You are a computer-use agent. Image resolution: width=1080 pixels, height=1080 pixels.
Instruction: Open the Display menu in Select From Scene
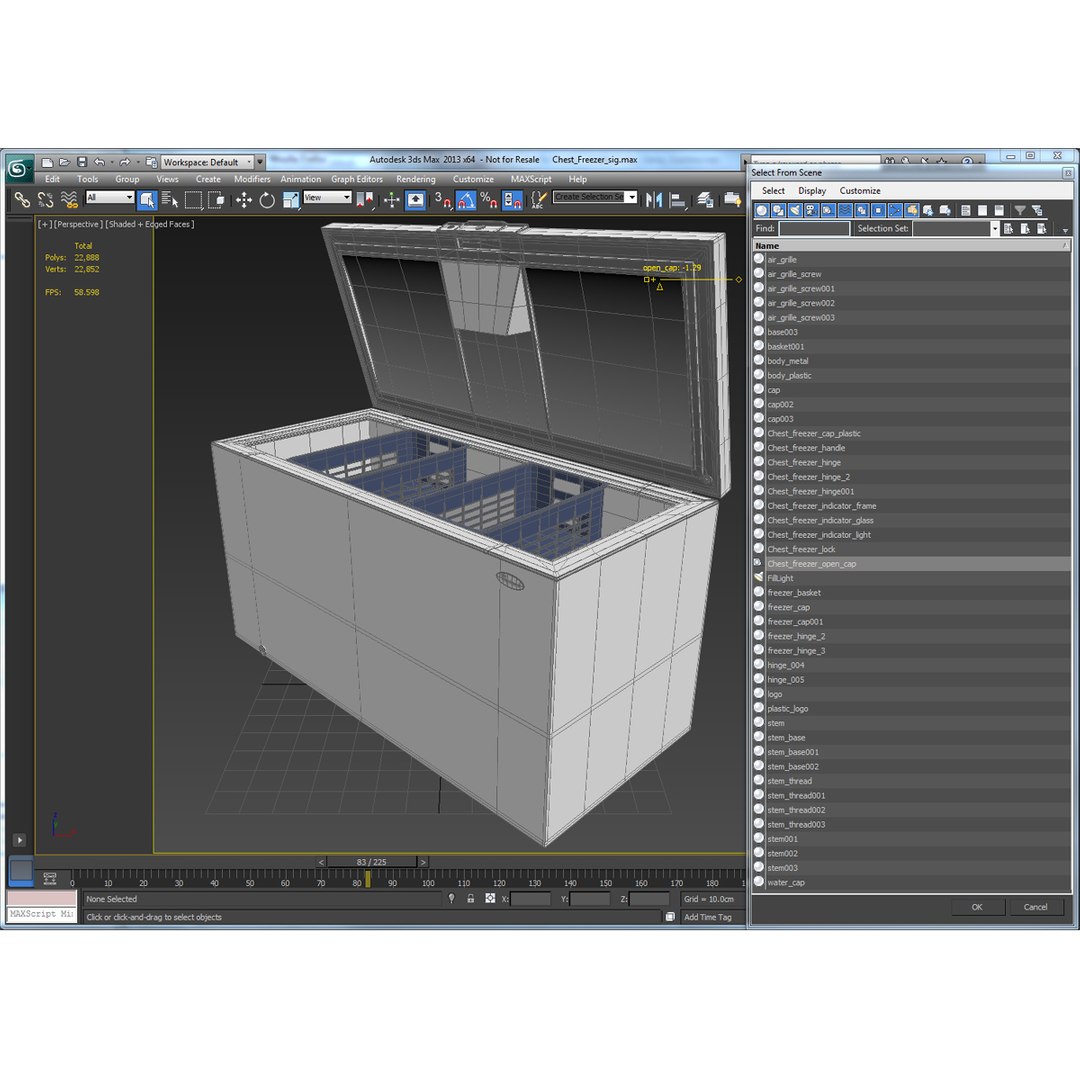812,191
